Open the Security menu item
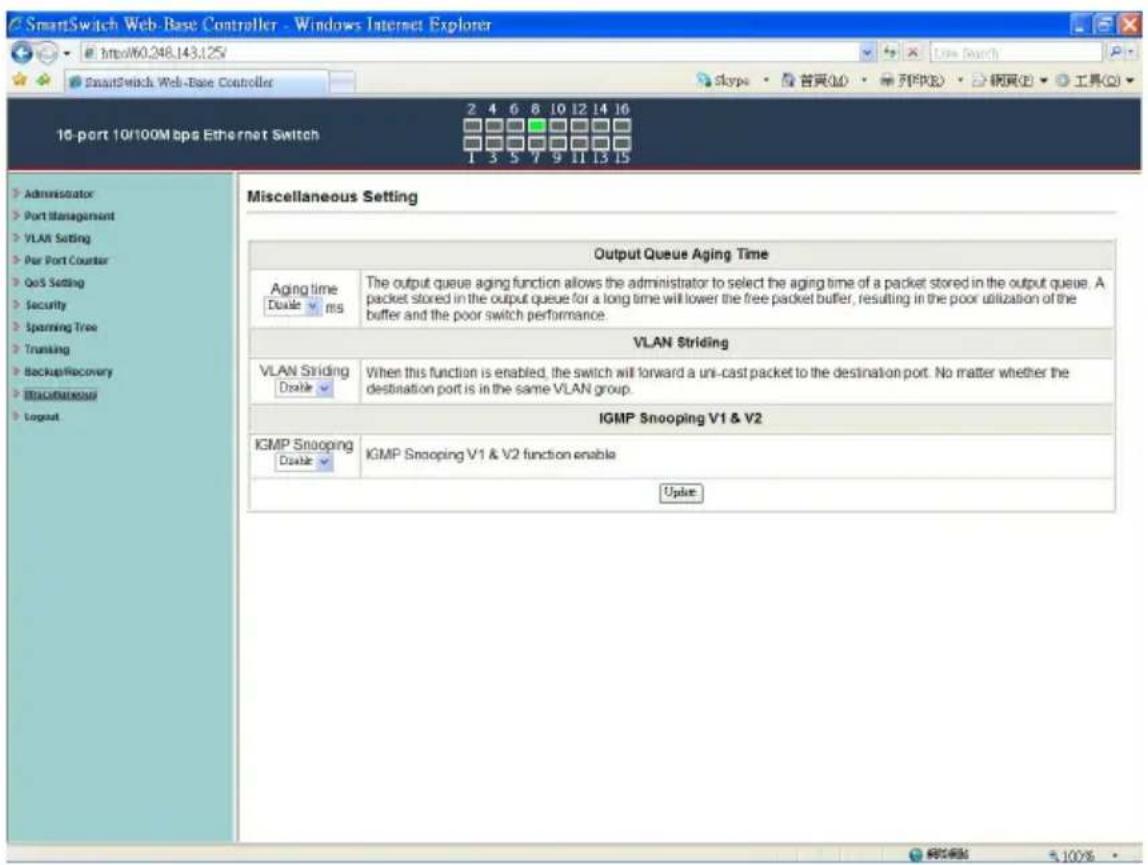1148x865 pixels. click(45, 305)
